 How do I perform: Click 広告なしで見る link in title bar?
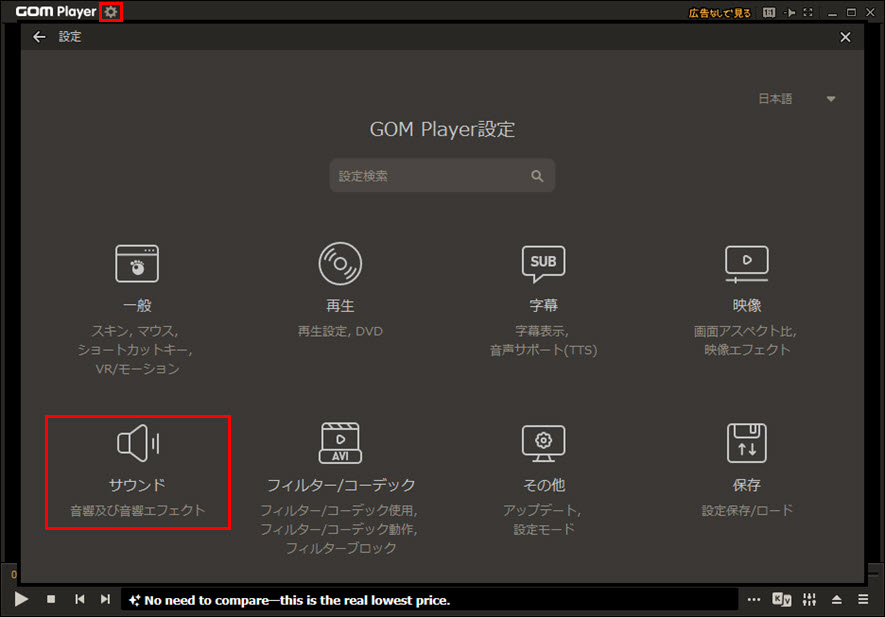pos(720,13)
